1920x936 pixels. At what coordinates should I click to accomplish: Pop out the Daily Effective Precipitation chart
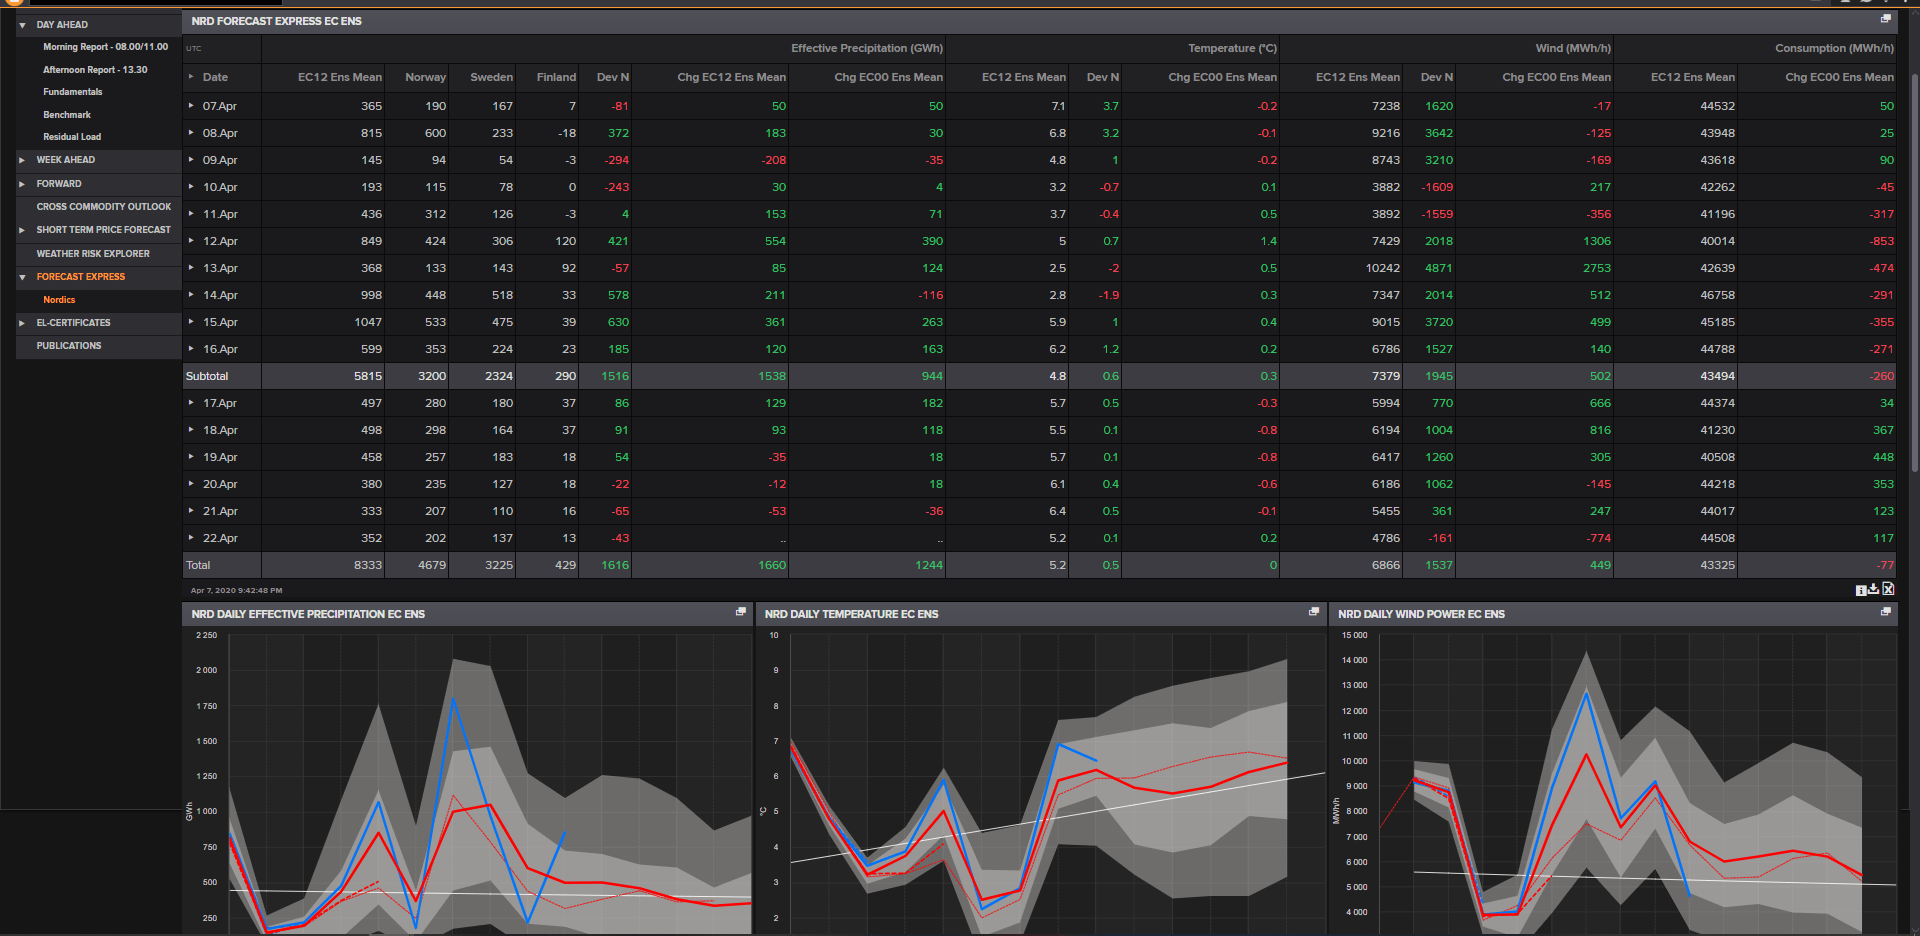pyautogui.click(x=741, y=612)
